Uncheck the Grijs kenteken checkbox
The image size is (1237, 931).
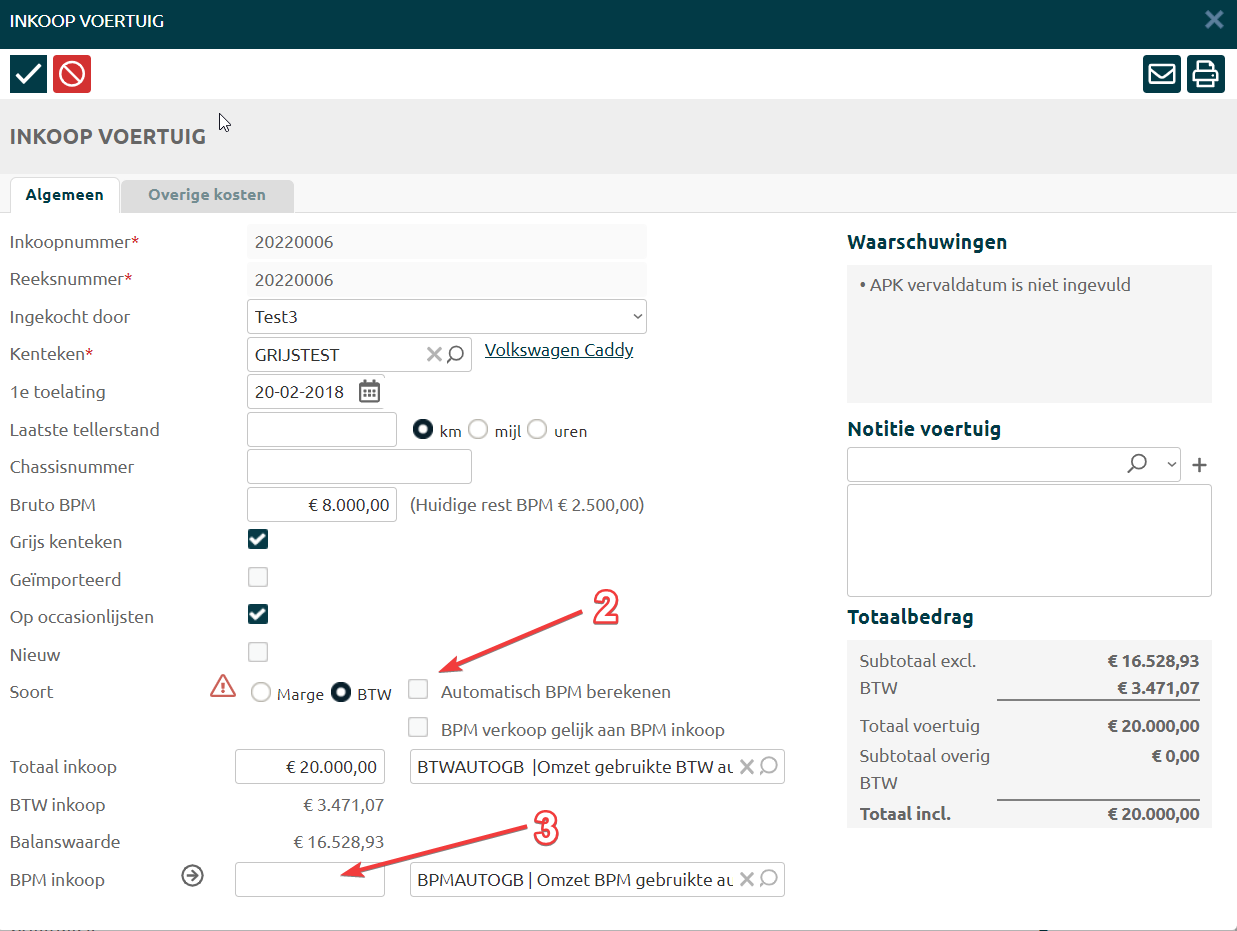click(x=258, y=540)
